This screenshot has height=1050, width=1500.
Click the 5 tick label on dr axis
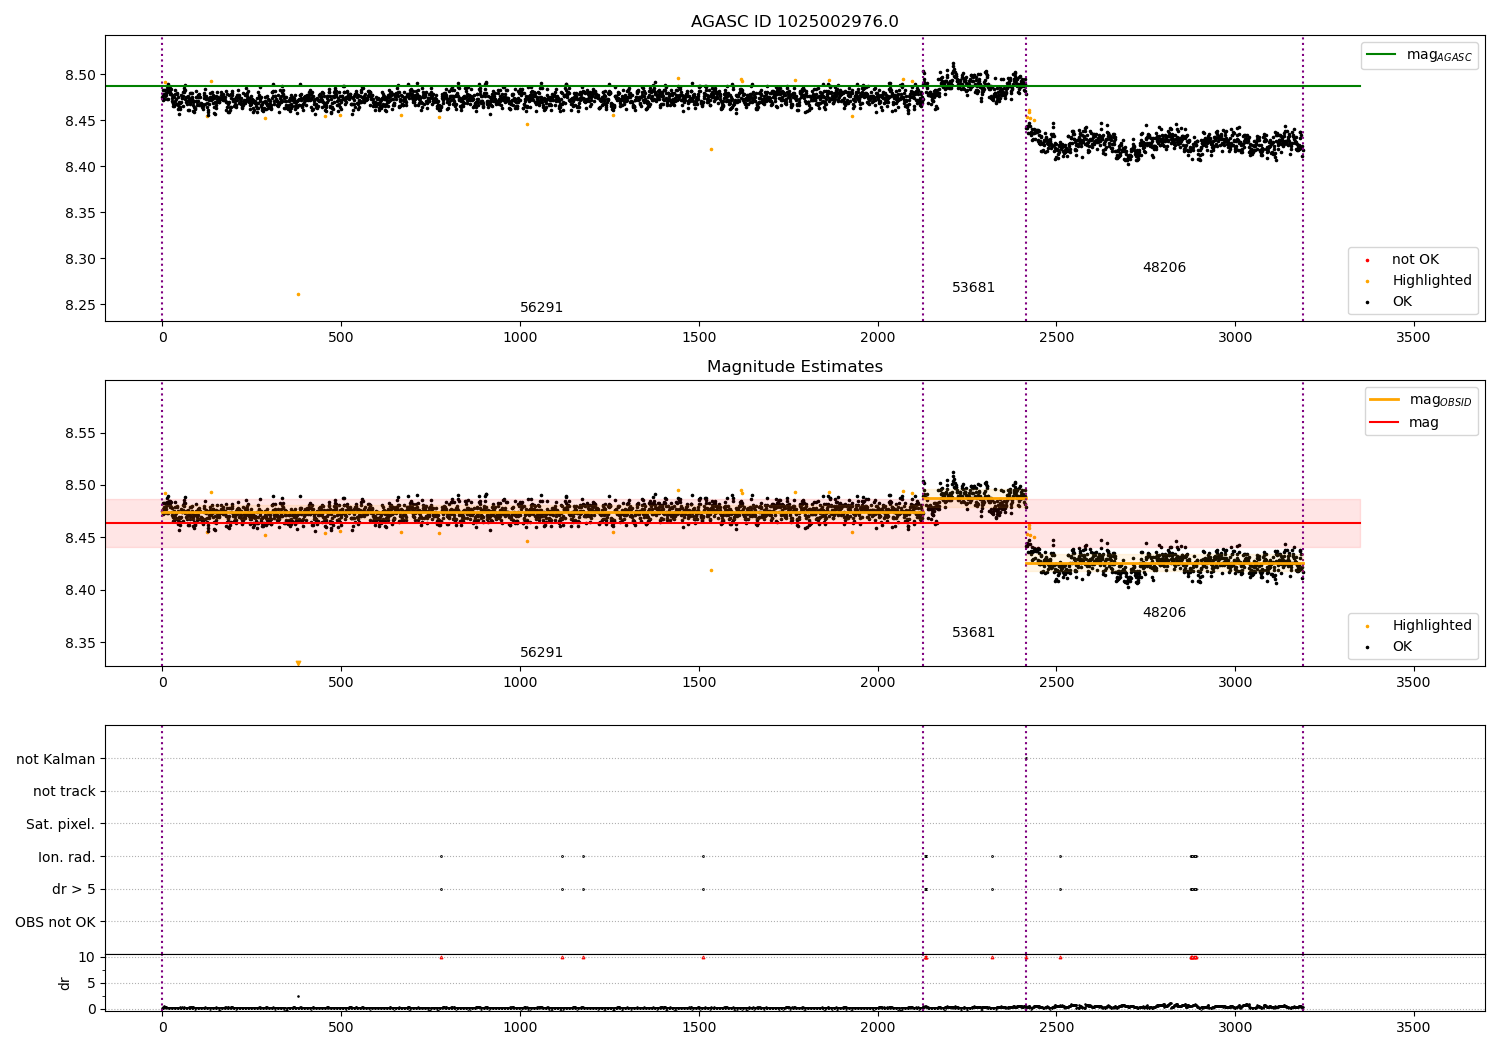click(91, 983)
